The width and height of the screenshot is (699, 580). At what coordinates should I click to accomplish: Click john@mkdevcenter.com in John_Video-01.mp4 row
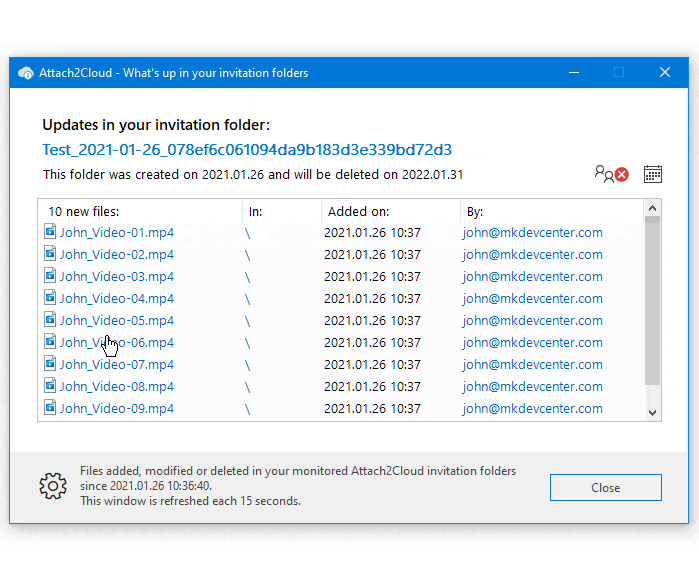coord(532,233)
